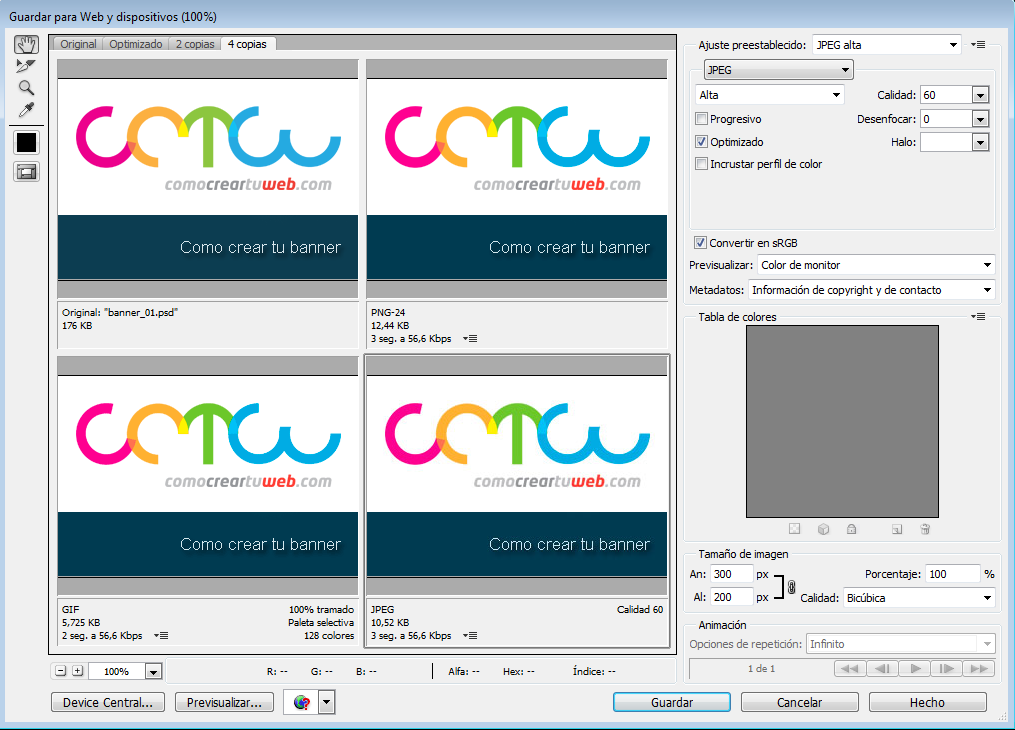Open the Halo color dropdown arrow

click(980, 142)
